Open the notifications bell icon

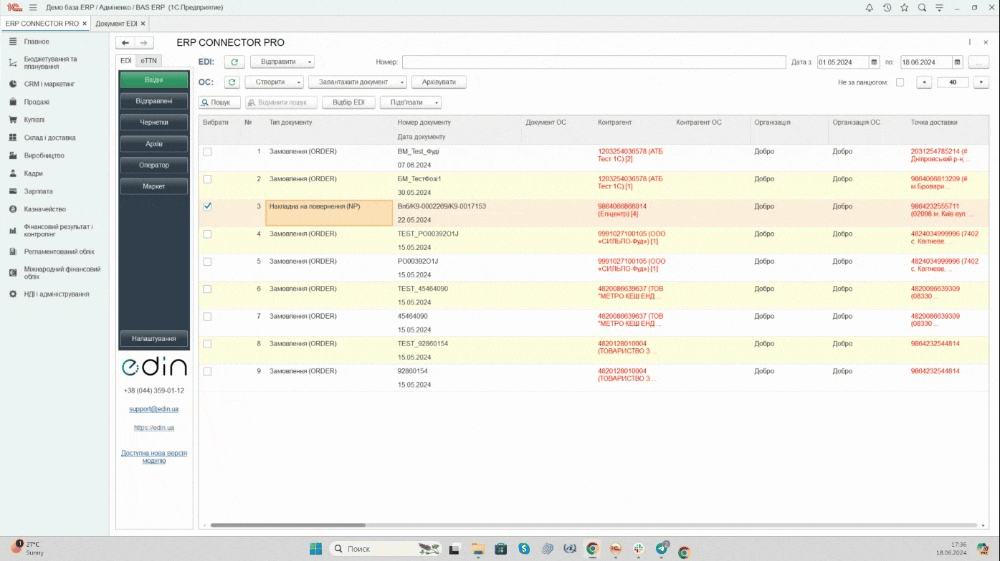click(x=868, y=7)
